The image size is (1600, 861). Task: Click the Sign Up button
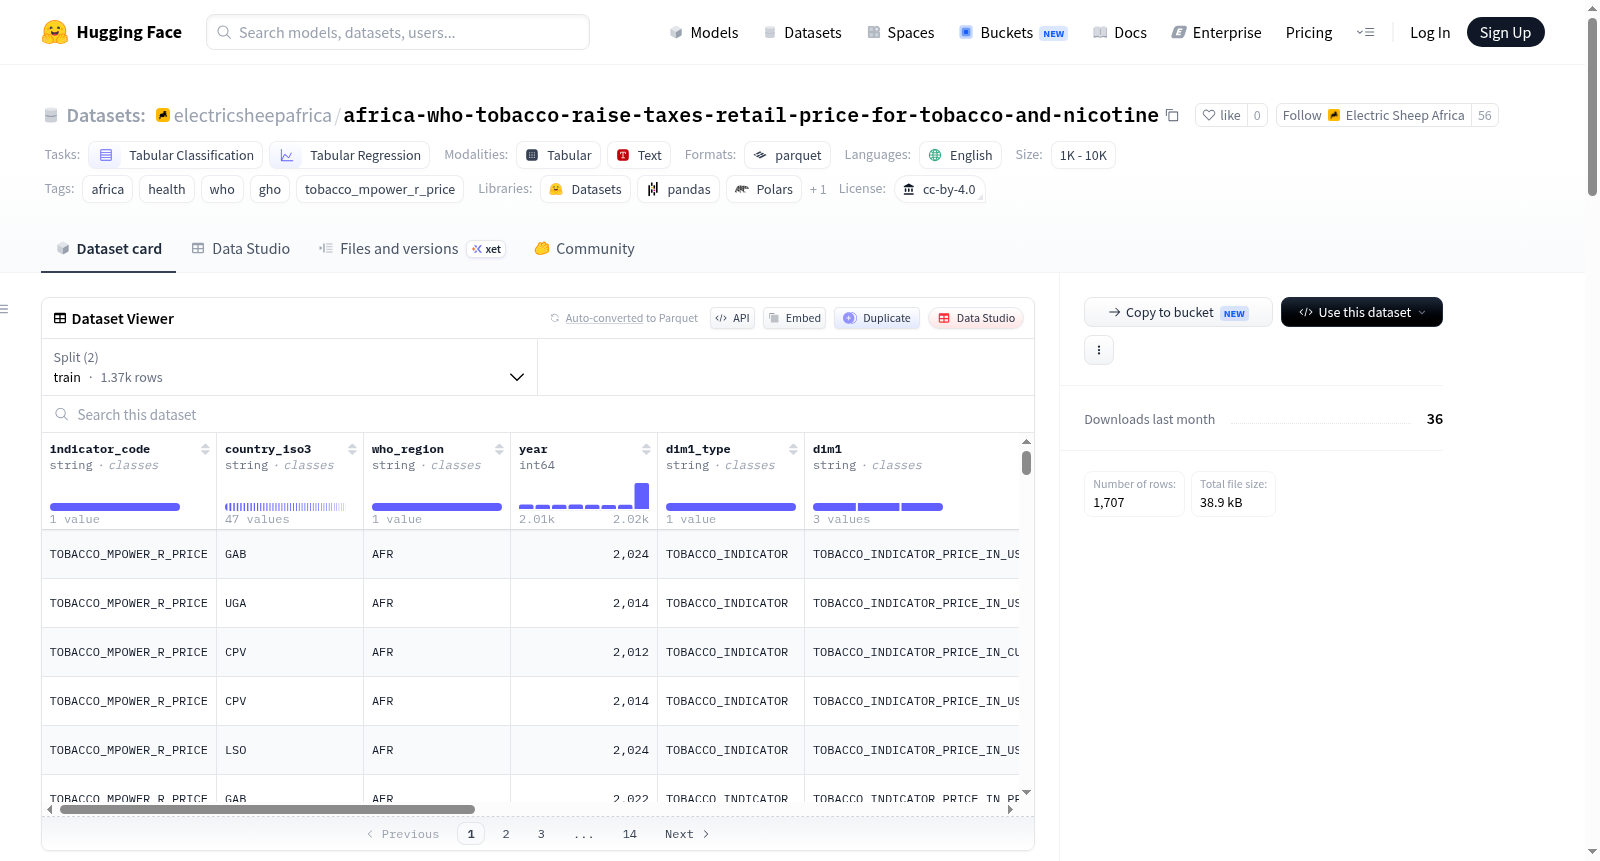tap(1505, 32)
